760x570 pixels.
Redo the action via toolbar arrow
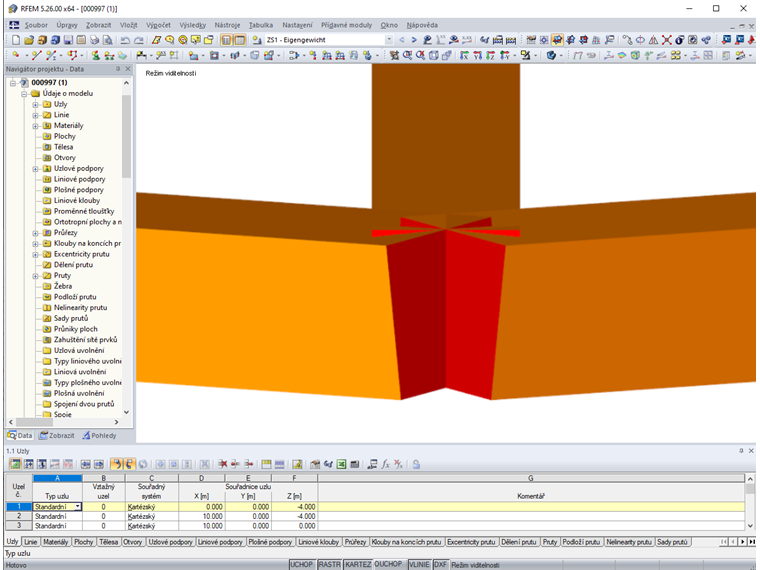[139, 40]
